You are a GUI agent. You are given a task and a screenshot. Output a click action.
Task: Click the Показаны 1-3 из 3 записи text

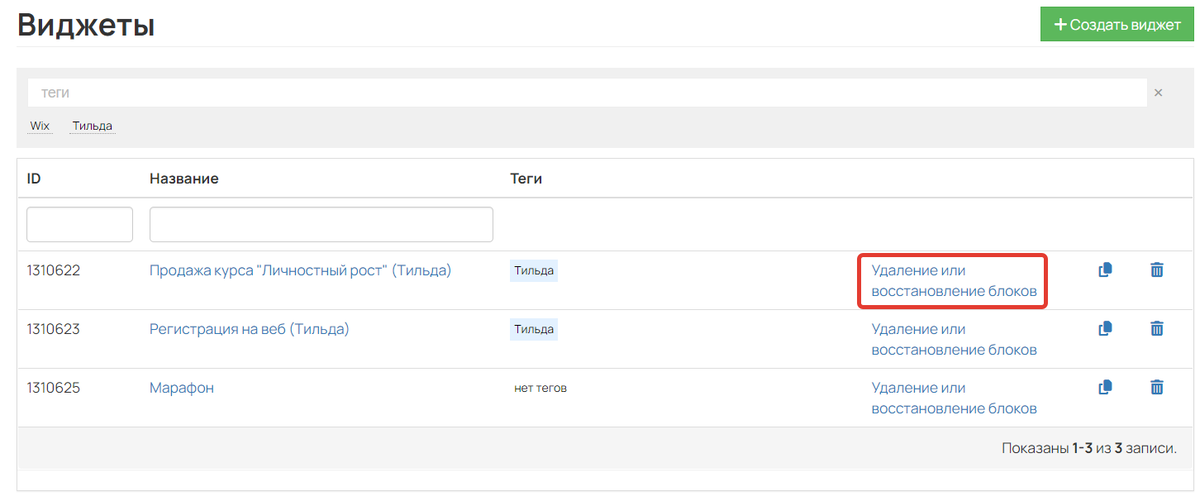coord(1088,448)
